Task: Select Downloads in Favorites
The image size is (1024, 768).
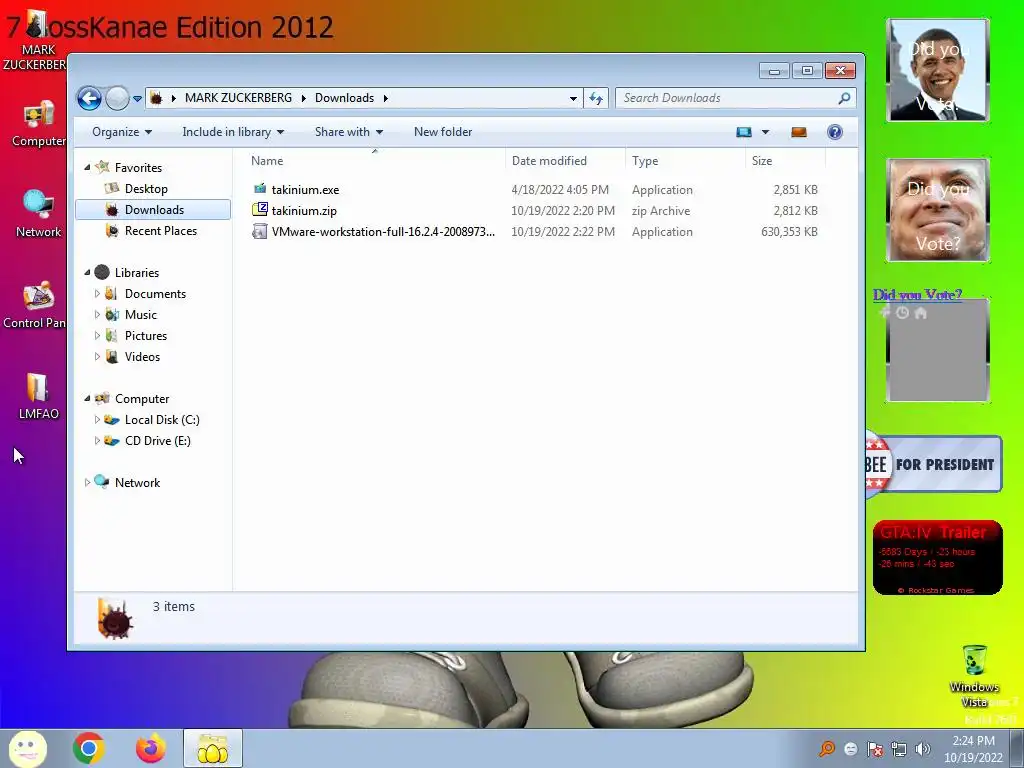Action: (154, 210)
